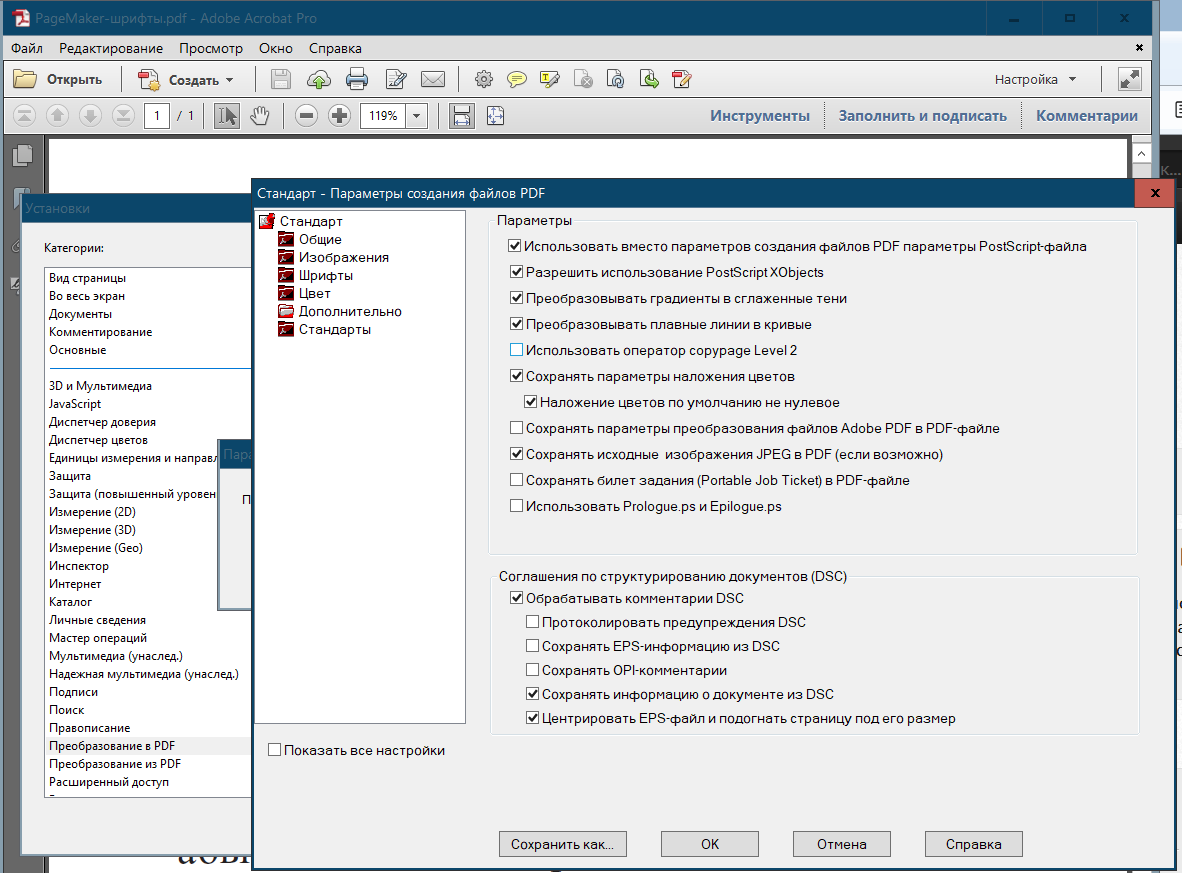This screenshot has width=1182, height=873.
Task: Select Общие in settings tree
Action: 320,239
